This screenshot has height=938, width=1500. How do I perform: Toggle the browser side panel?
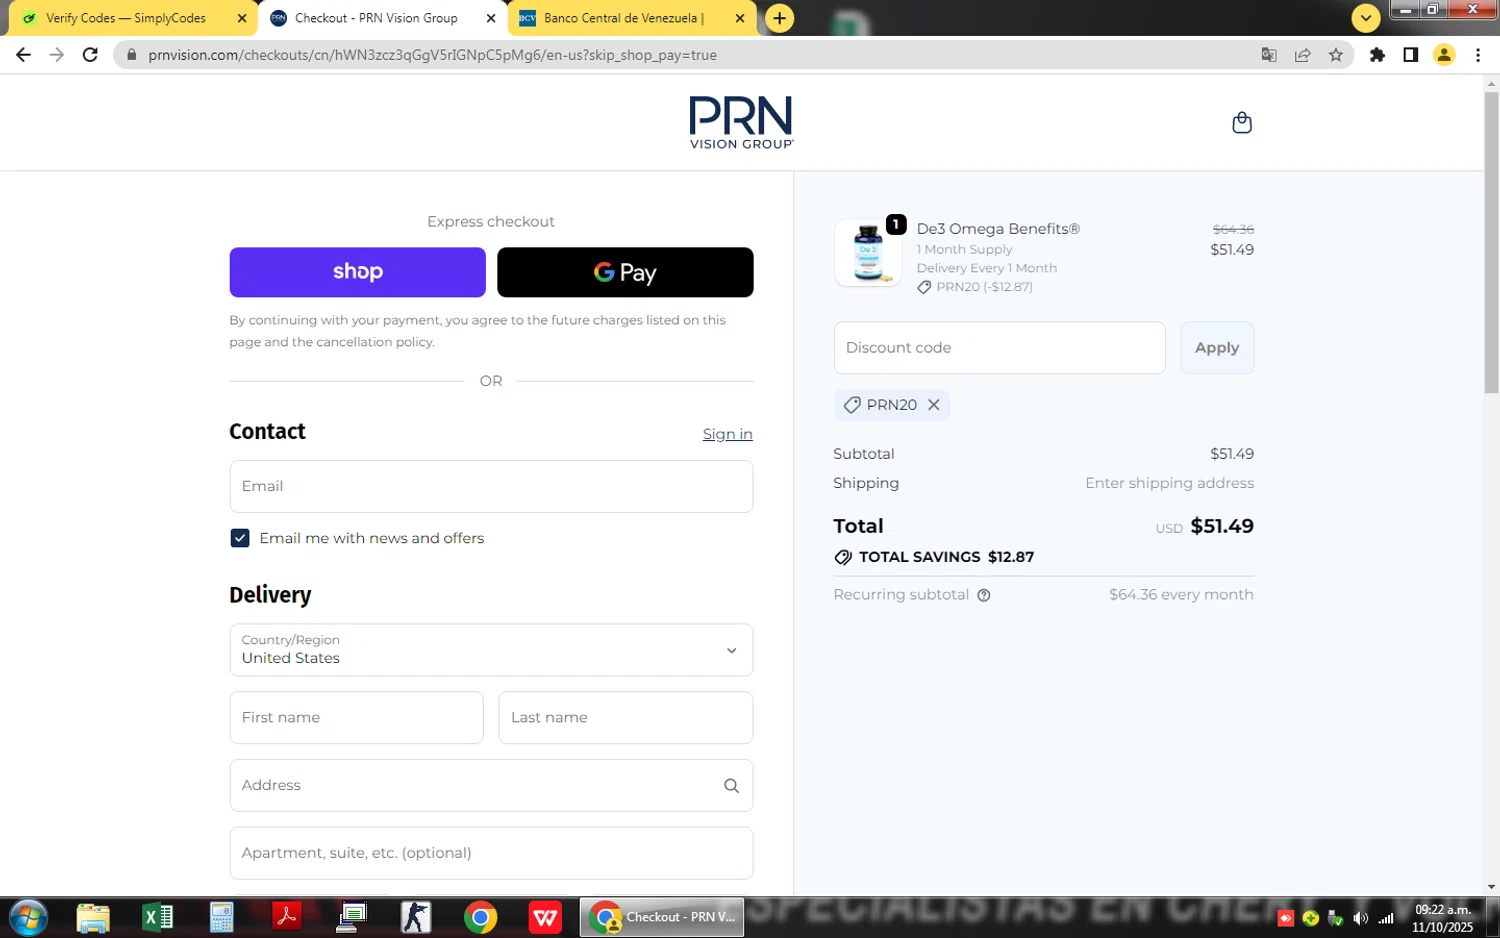pyautogui.click(x=1410, y=55)
